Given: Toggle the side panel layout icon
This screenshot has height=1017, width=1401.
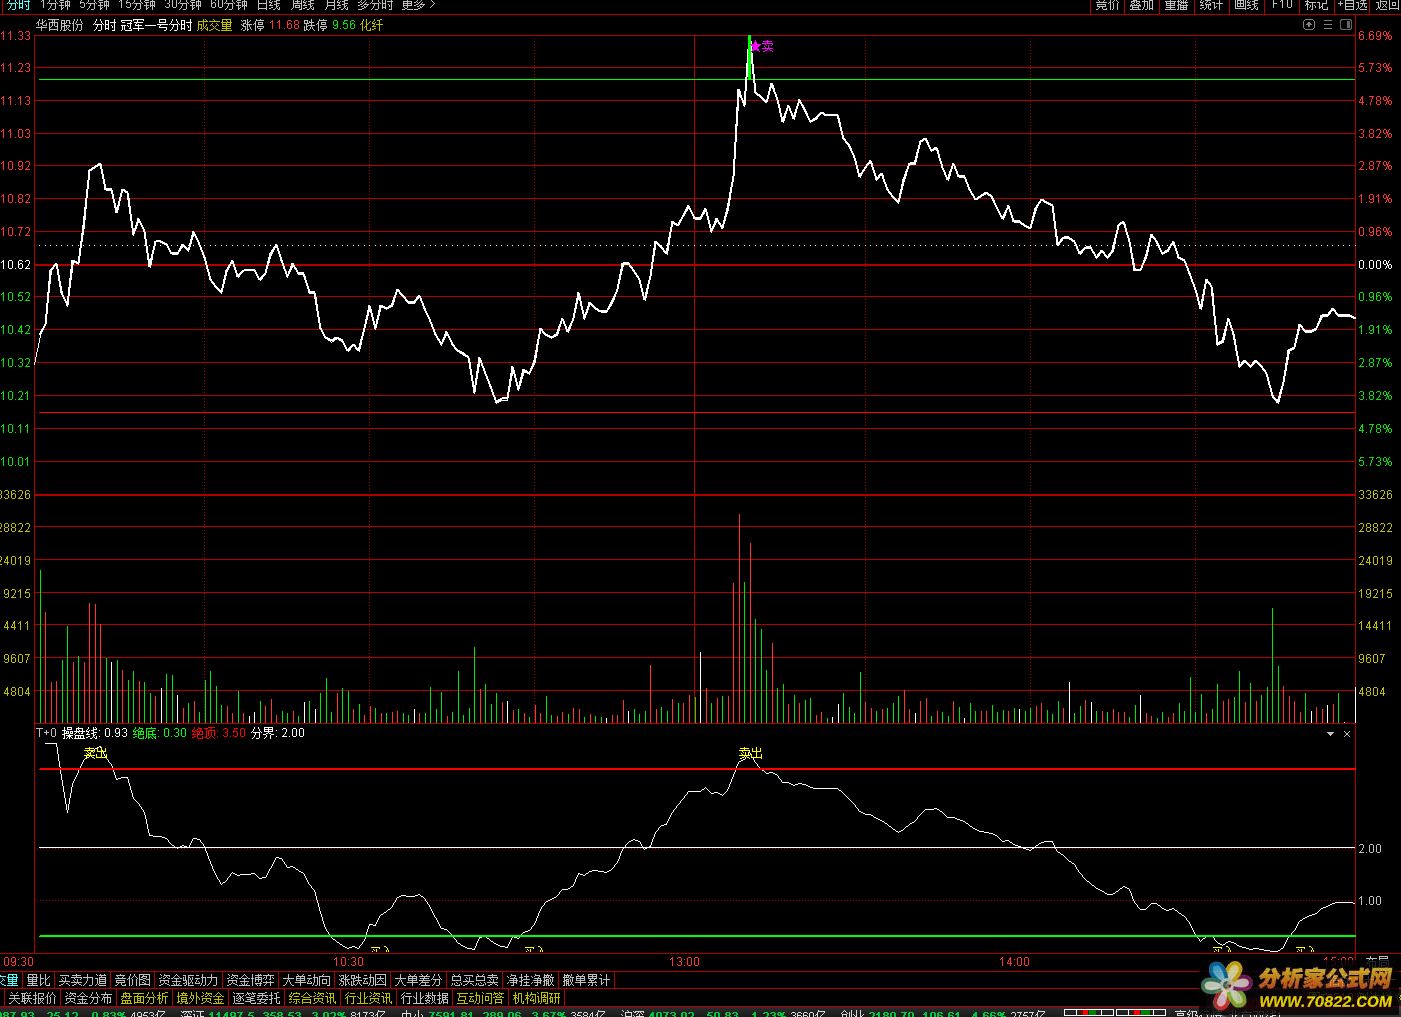Looking at the screenshot, I should pos(1346,25).
